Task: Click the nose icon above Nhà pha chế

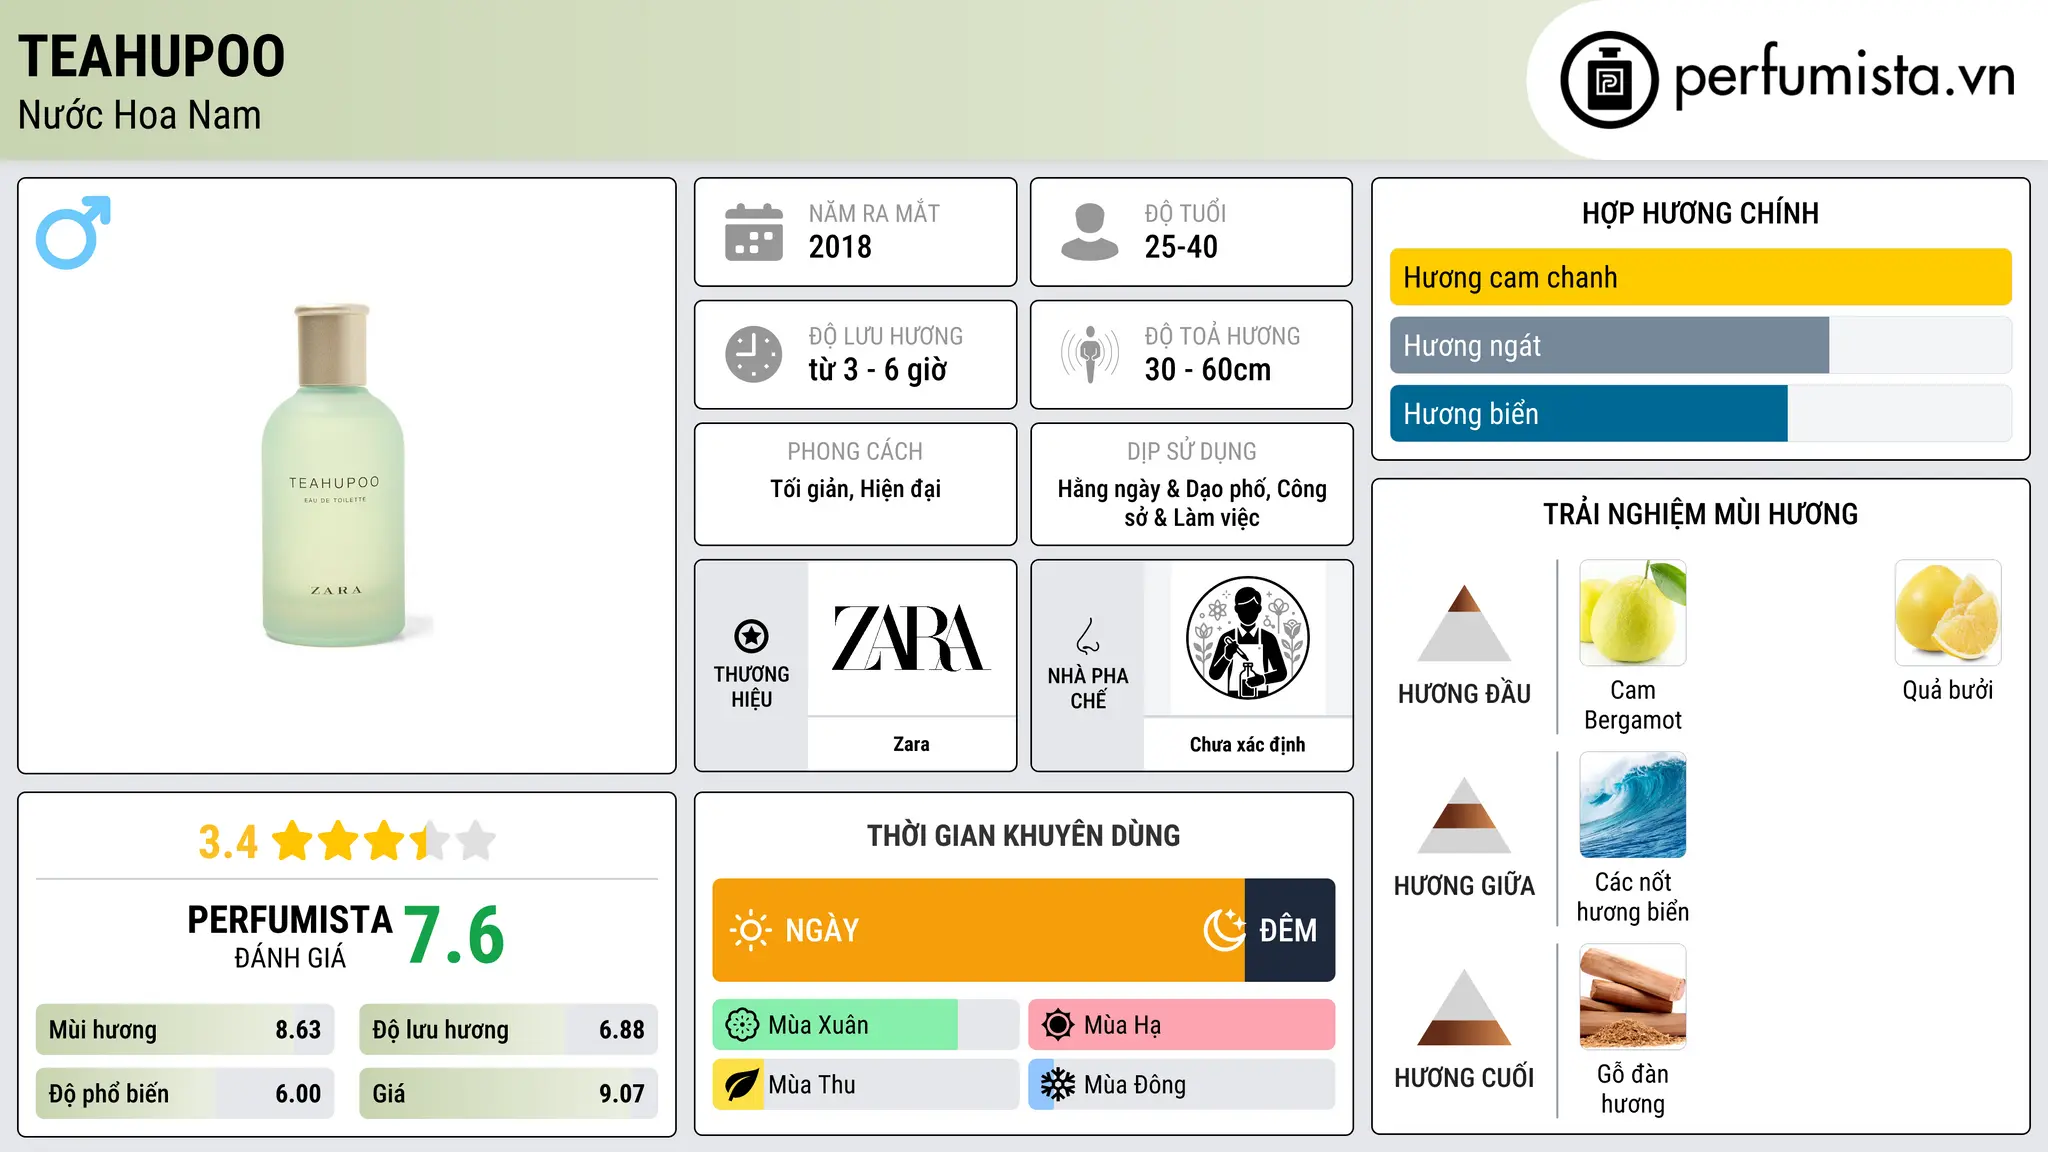Action: 1088,636
